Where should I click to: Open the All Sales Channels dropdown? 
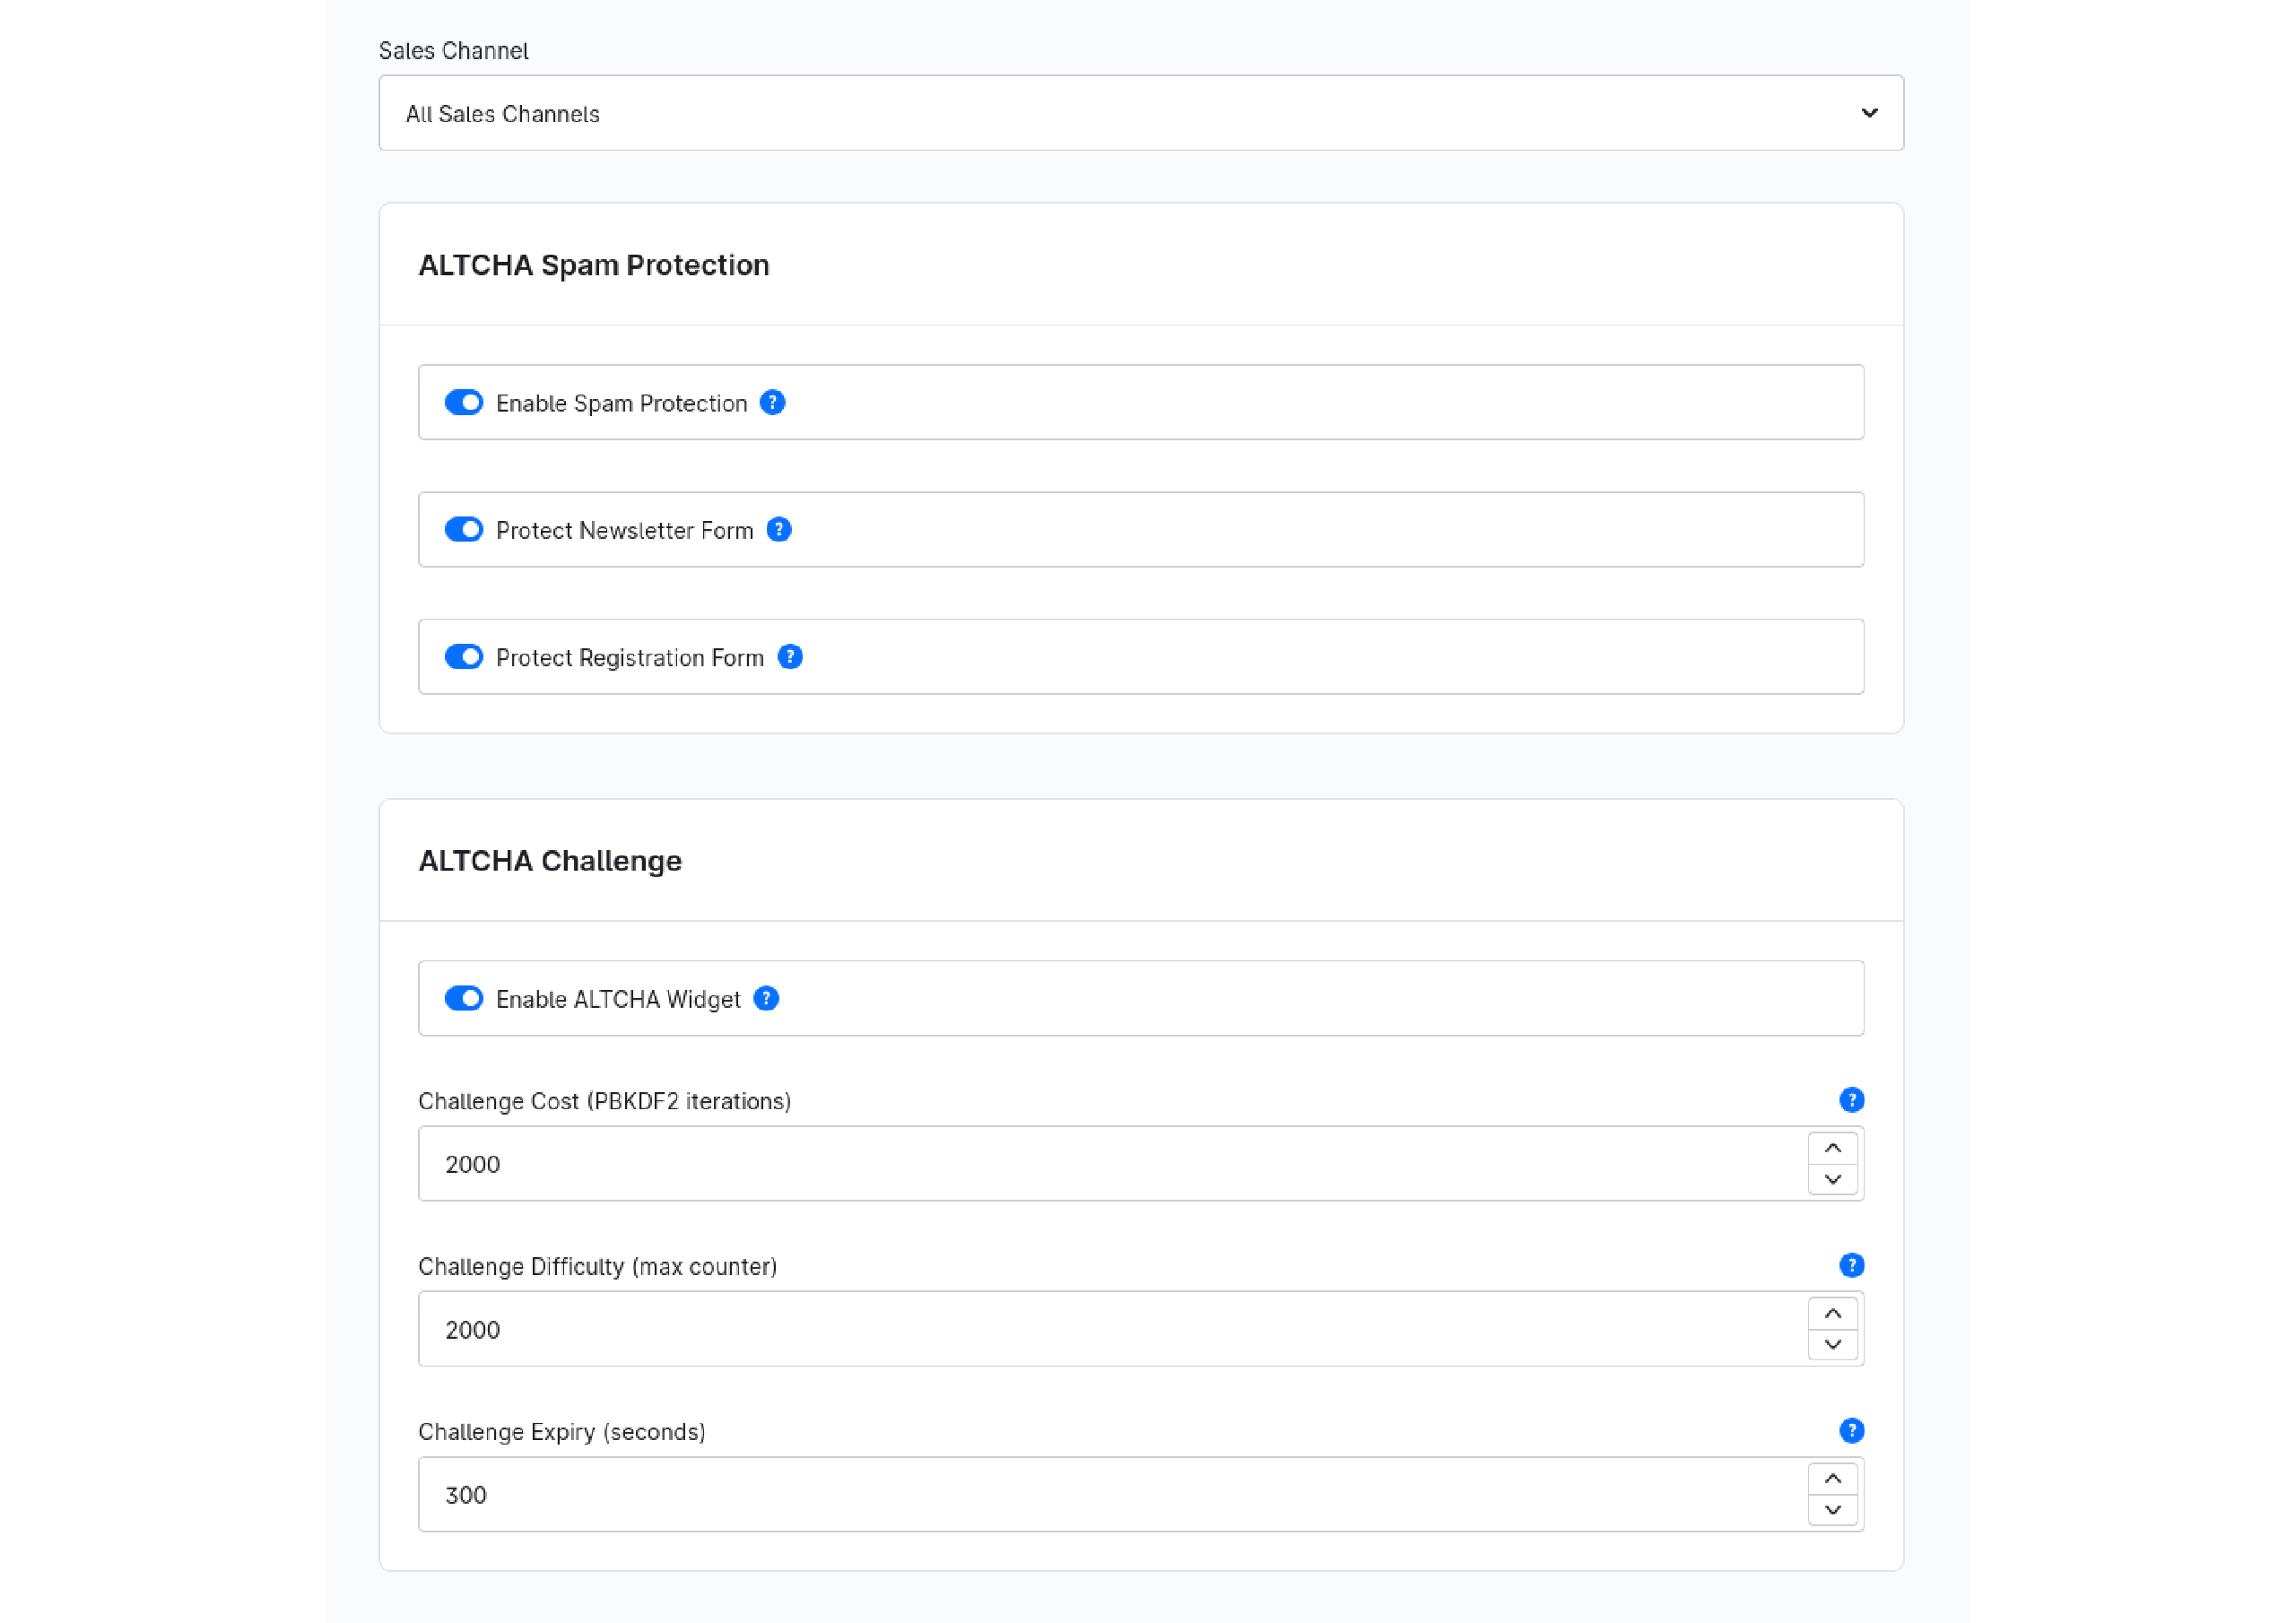[x=1141, y=113]
